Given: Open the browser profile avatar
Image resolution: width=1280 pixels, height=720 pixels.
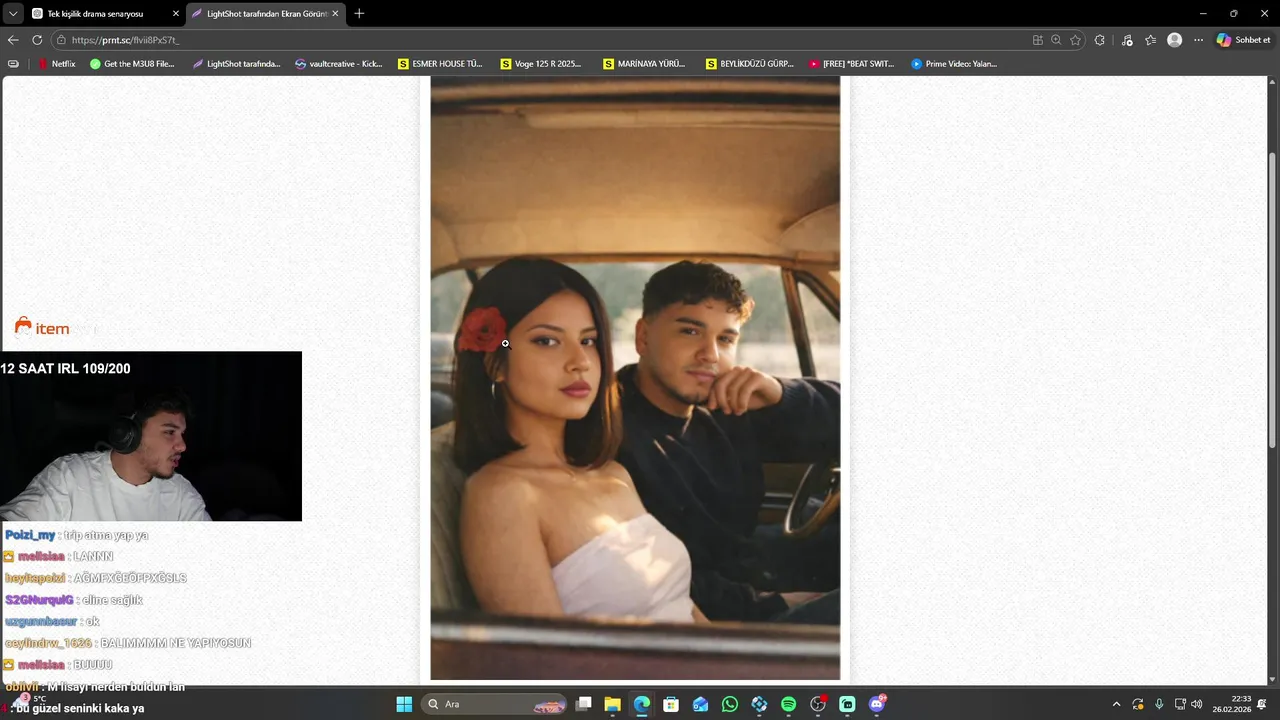Looking at the screenshot, I should click(x=1175, y=40).
